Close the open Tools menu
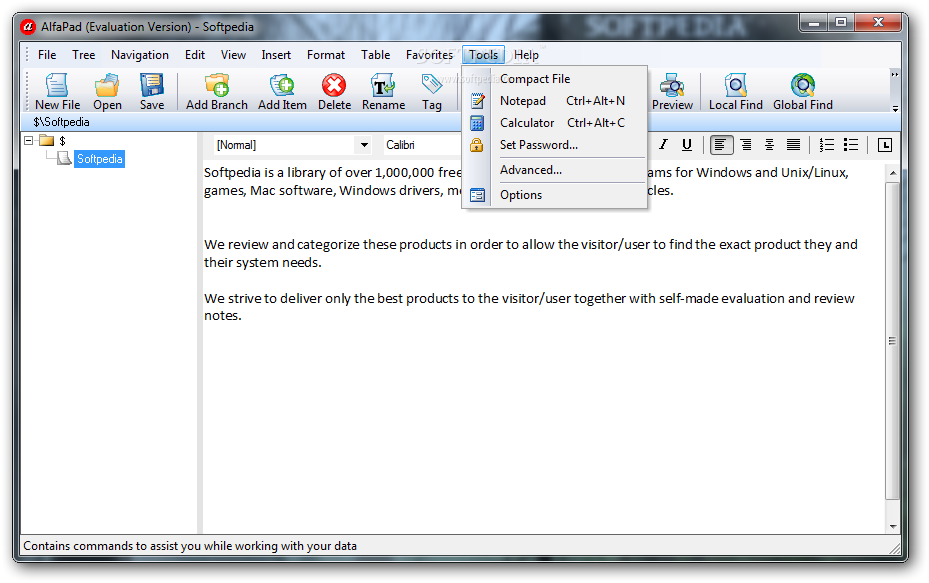The width and height of the screenshot is (929, 583). [x=483, y=55]
